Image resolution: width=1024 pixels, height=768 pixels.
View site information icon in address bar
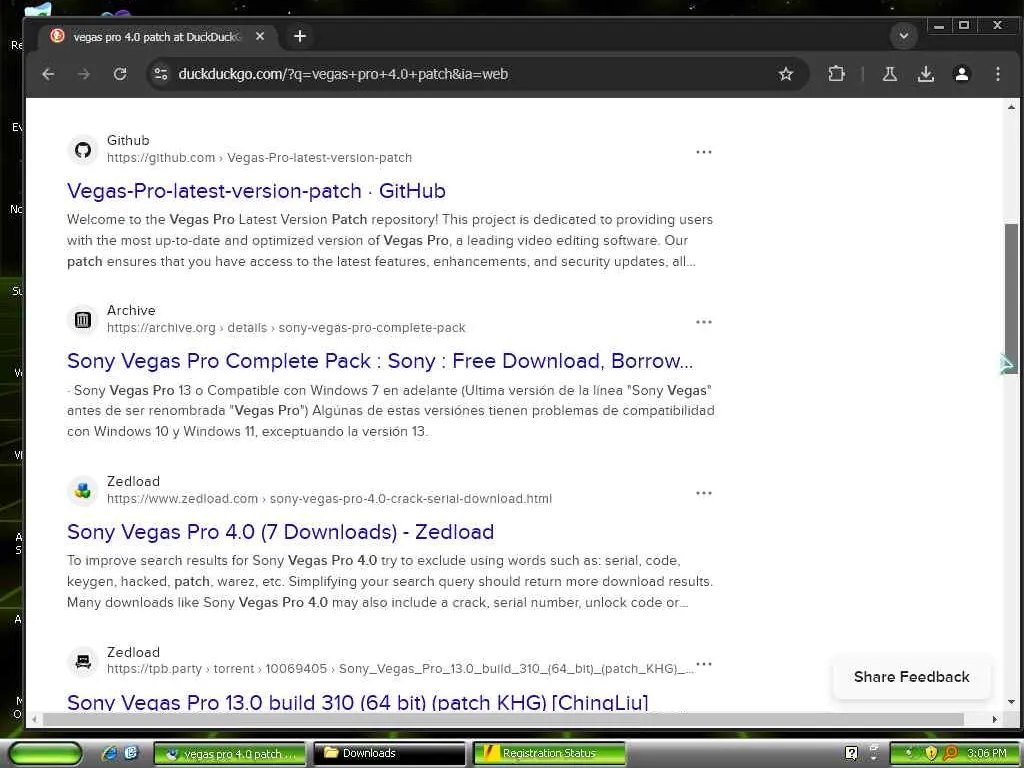161,74
